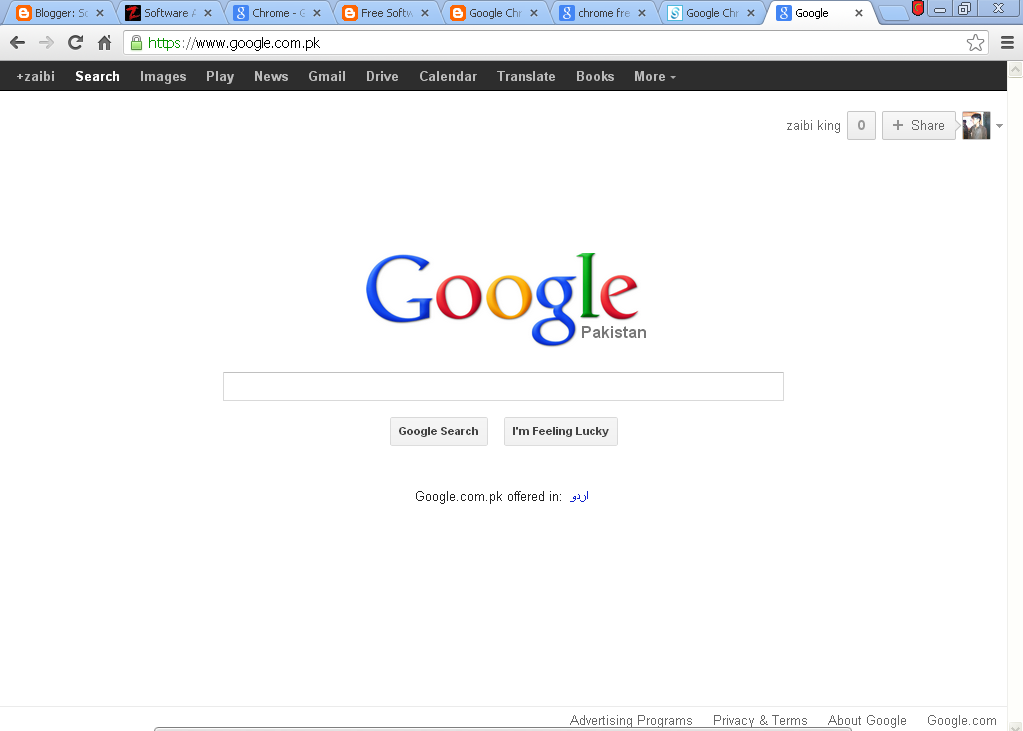Screen dimensions: 1023x731
Task: Go back to the previous page
Action: click(x=18, y=43)
